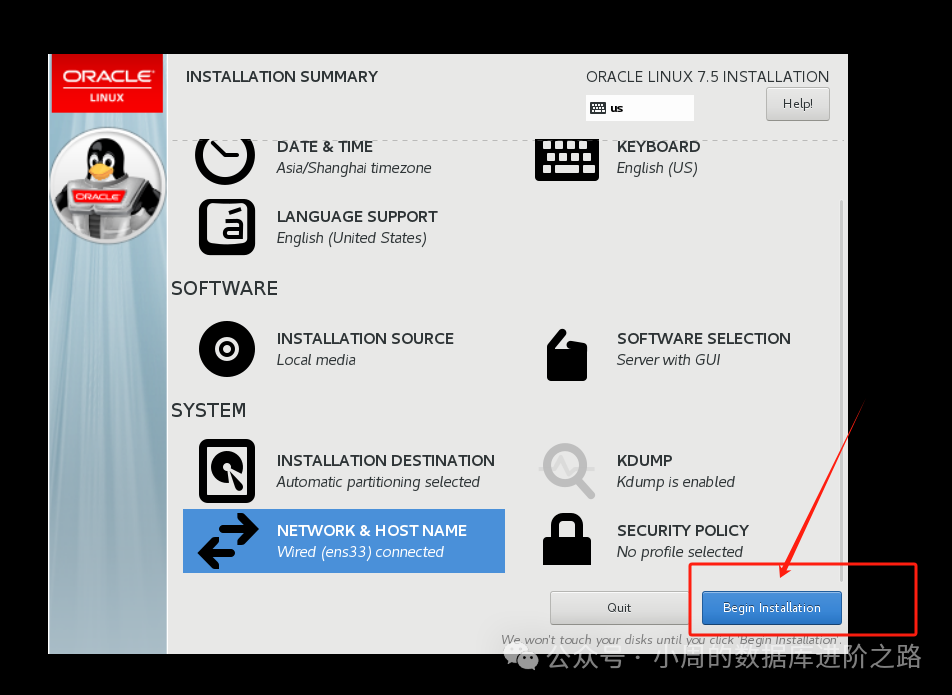Click the Oracle penguin mascot image
952x695 pixels.
[107, 186]
